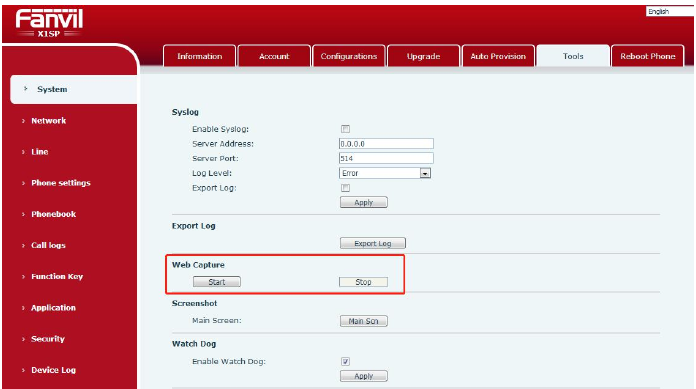Switch to the Account tab
The height and width of the screenshot is (389, 696).
pos(274,56)
